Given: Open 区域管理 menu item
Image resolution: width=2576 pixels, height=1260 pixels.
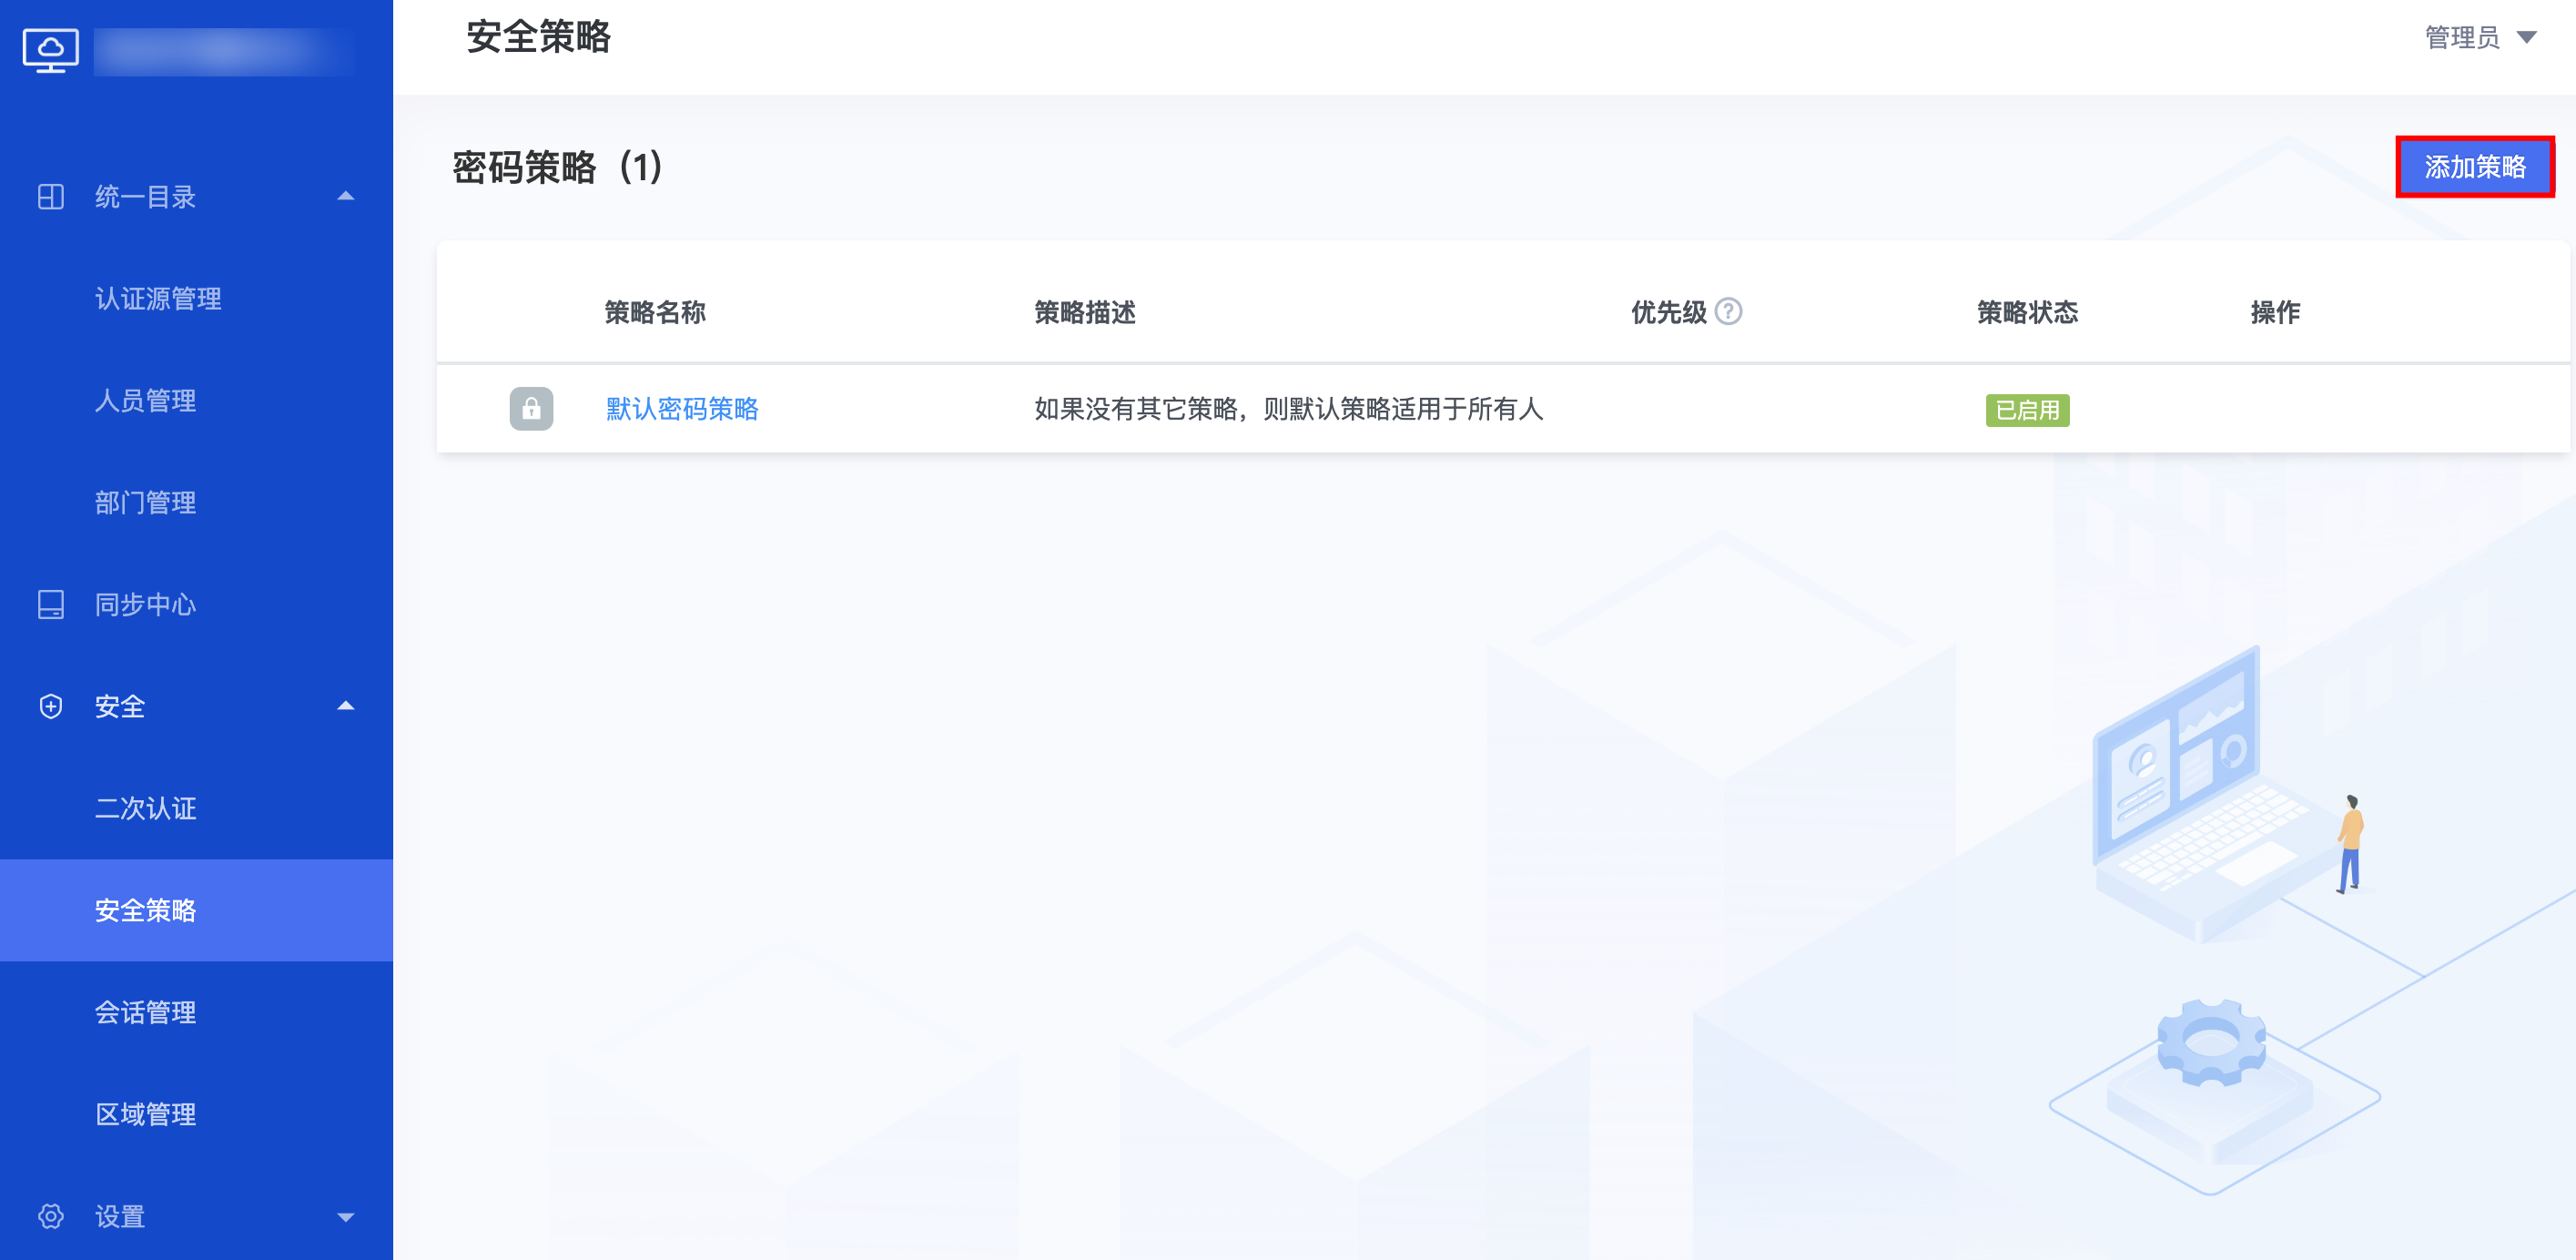Looking at the screenshot, I should point(145,1114).
